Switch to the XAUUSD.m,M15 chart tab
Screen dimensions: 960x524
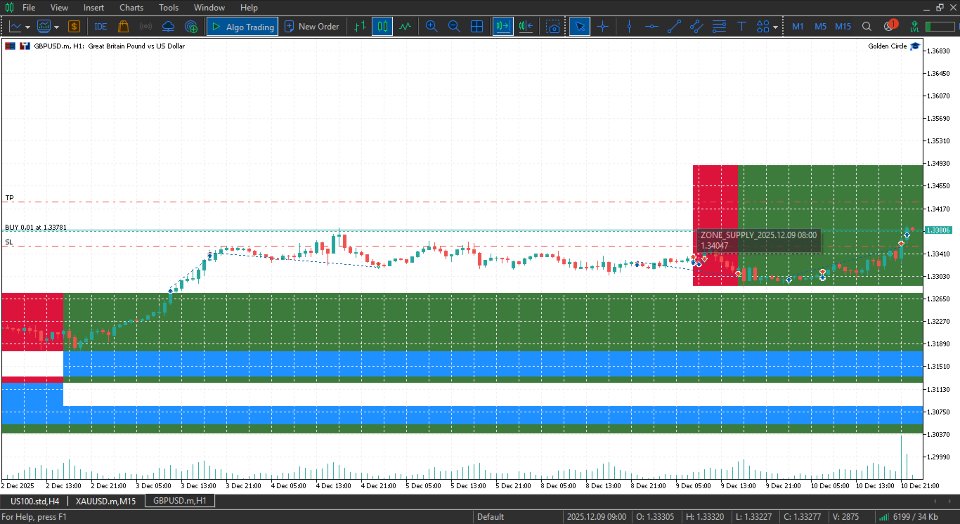pyautogui.click(x=105, y=501)
